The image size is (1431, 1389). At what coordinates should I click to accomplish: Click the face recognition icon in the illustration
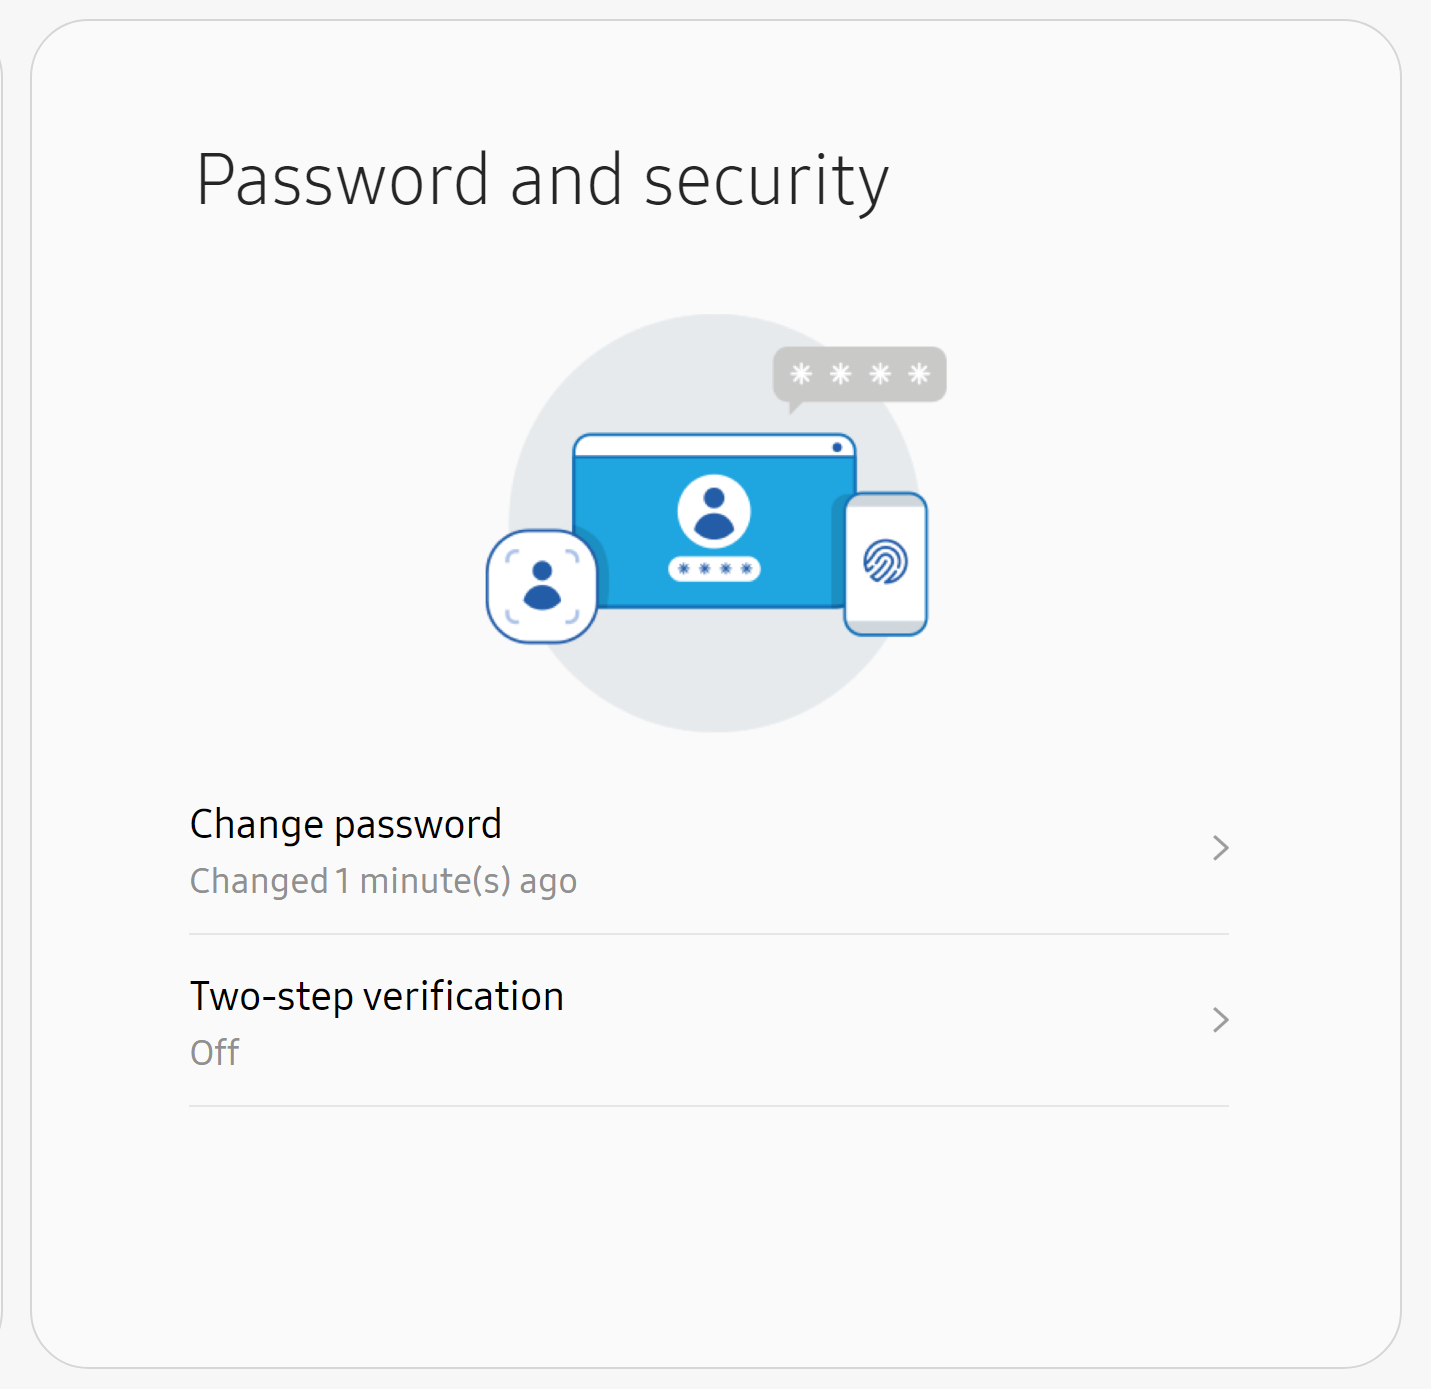pyautogui.click(x=542, y=586)
